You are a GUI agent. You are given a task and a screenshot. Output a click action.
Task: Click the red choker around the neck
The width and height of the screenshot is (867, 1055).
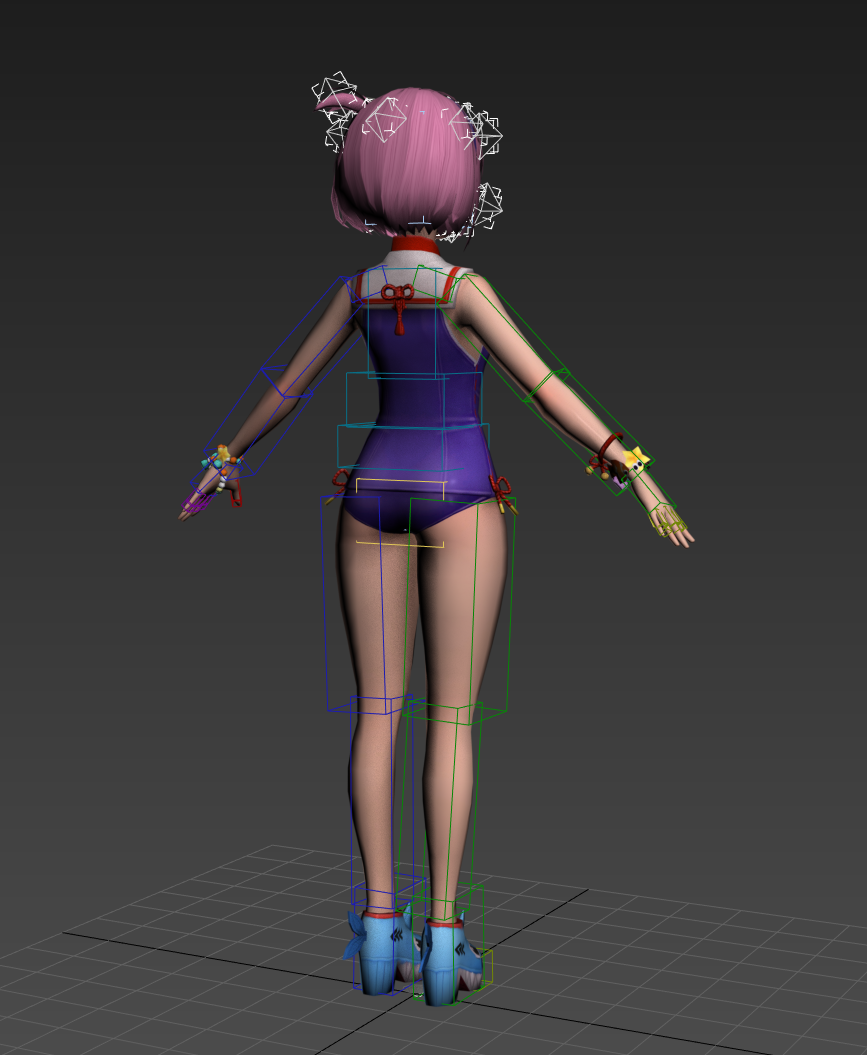point(416,244)
